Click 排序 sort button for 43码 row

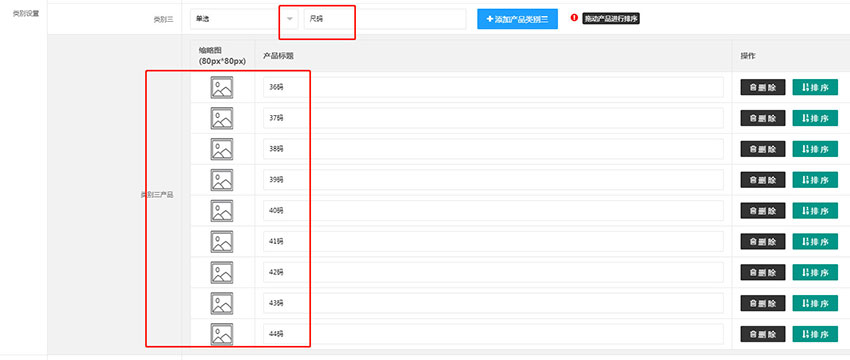point(815,304)
